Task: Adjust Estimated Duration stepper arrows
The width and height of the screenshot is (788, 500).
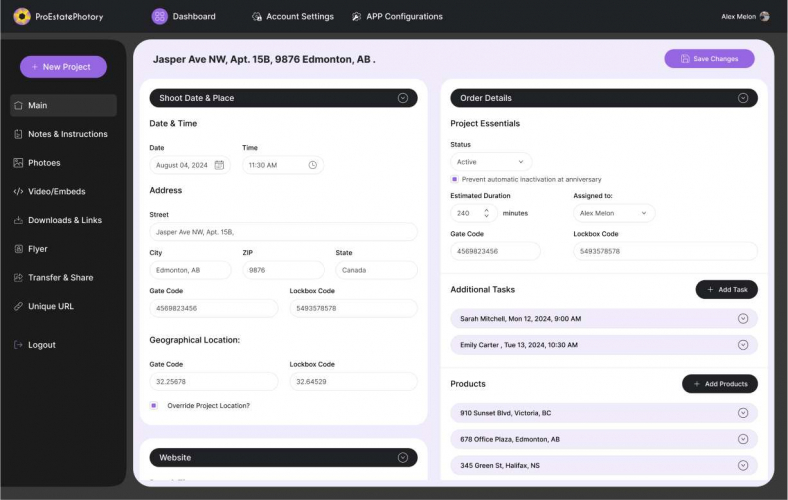Action: click(x=486, y=213)
